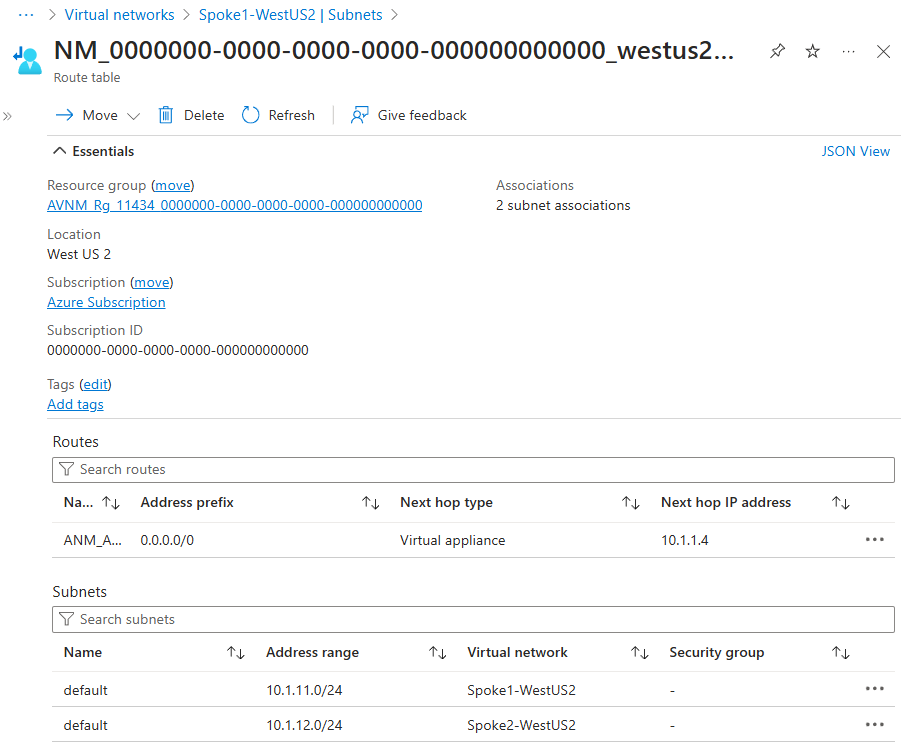Open JSON View link

pyautogui.click(x=855, y=151)
